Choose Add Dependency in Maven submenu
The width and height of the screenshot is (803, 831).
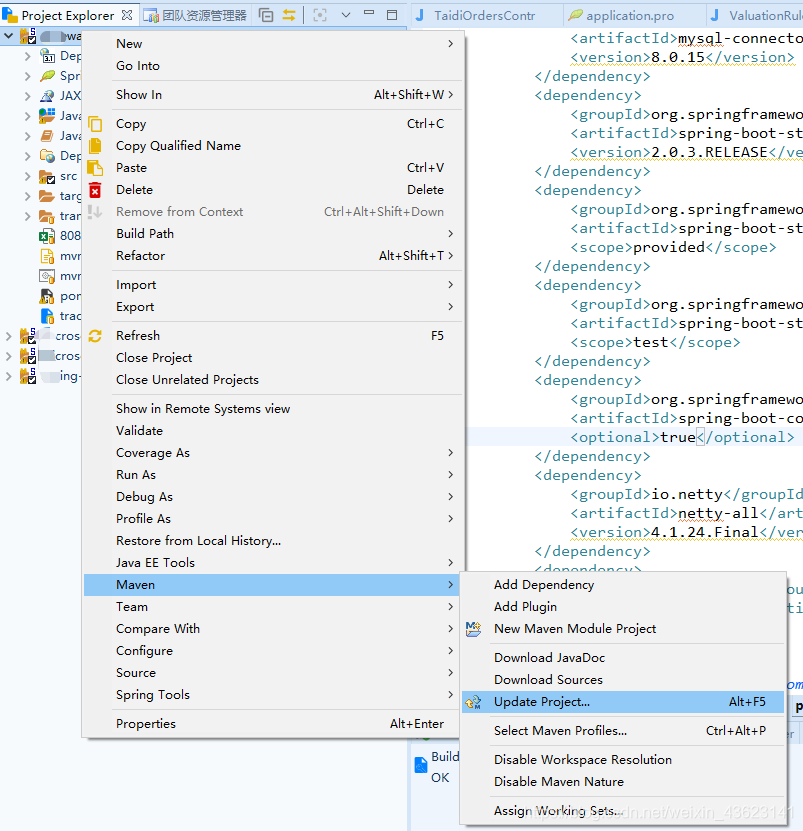click(623, 585)
